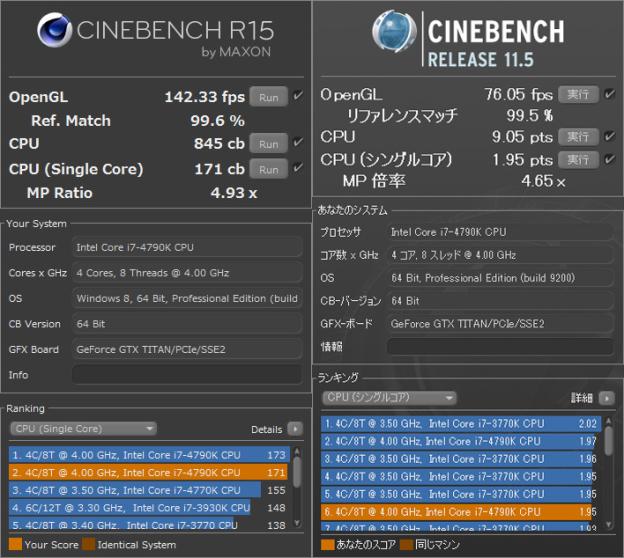The width and height of the screenshot is (624, 558).
Task: Click the Cinebench R15 logo sphere
Action: click(55, 30)
